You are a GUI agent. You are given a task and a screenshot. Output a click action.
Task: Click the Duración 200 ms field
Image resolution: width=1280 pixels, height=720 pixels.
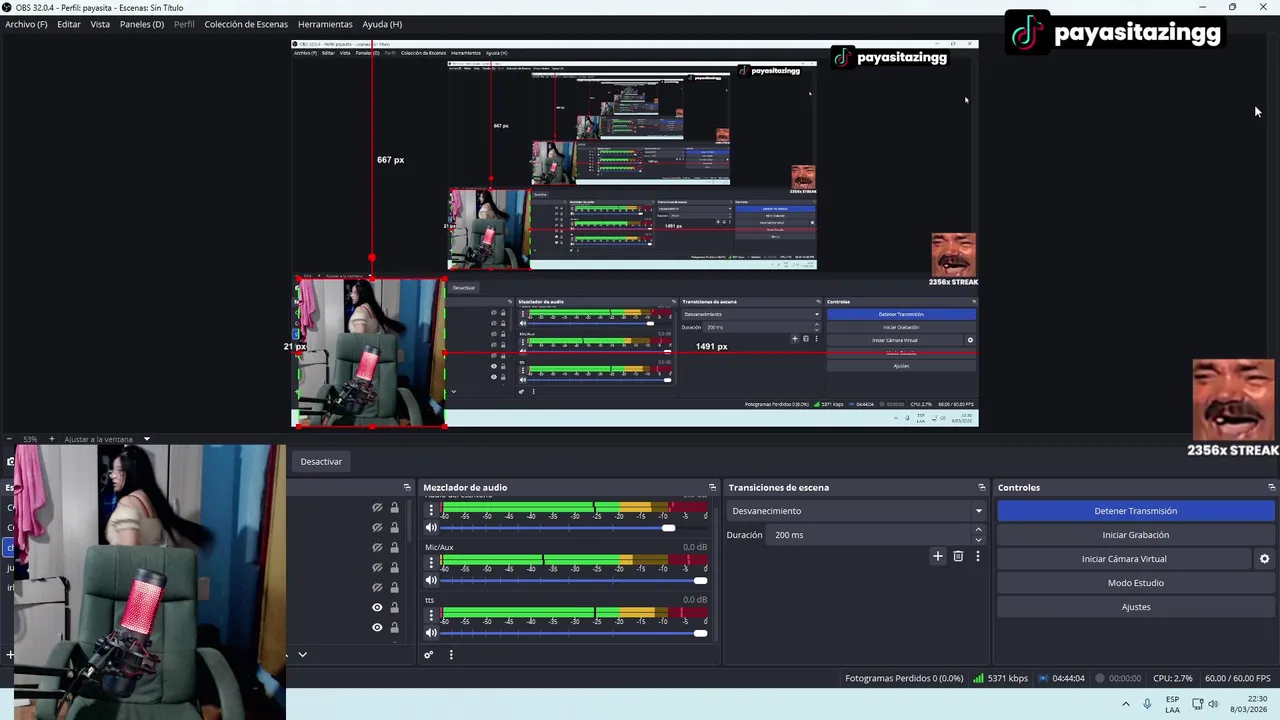coord(870,535)
